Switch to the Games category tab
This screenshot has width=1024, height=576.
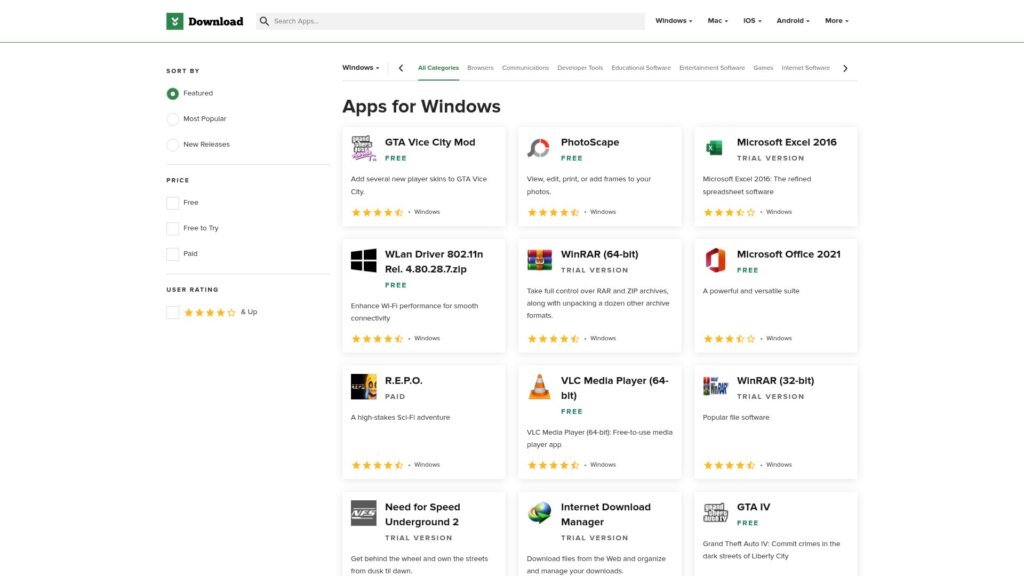(763, 68)
